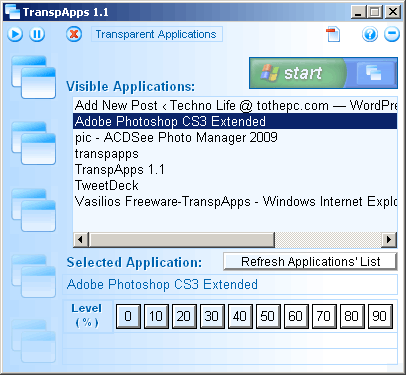Click the list's left scroll arrow
Image resolution: width=406 pixels, height=375 pixels.
(81, 240)
